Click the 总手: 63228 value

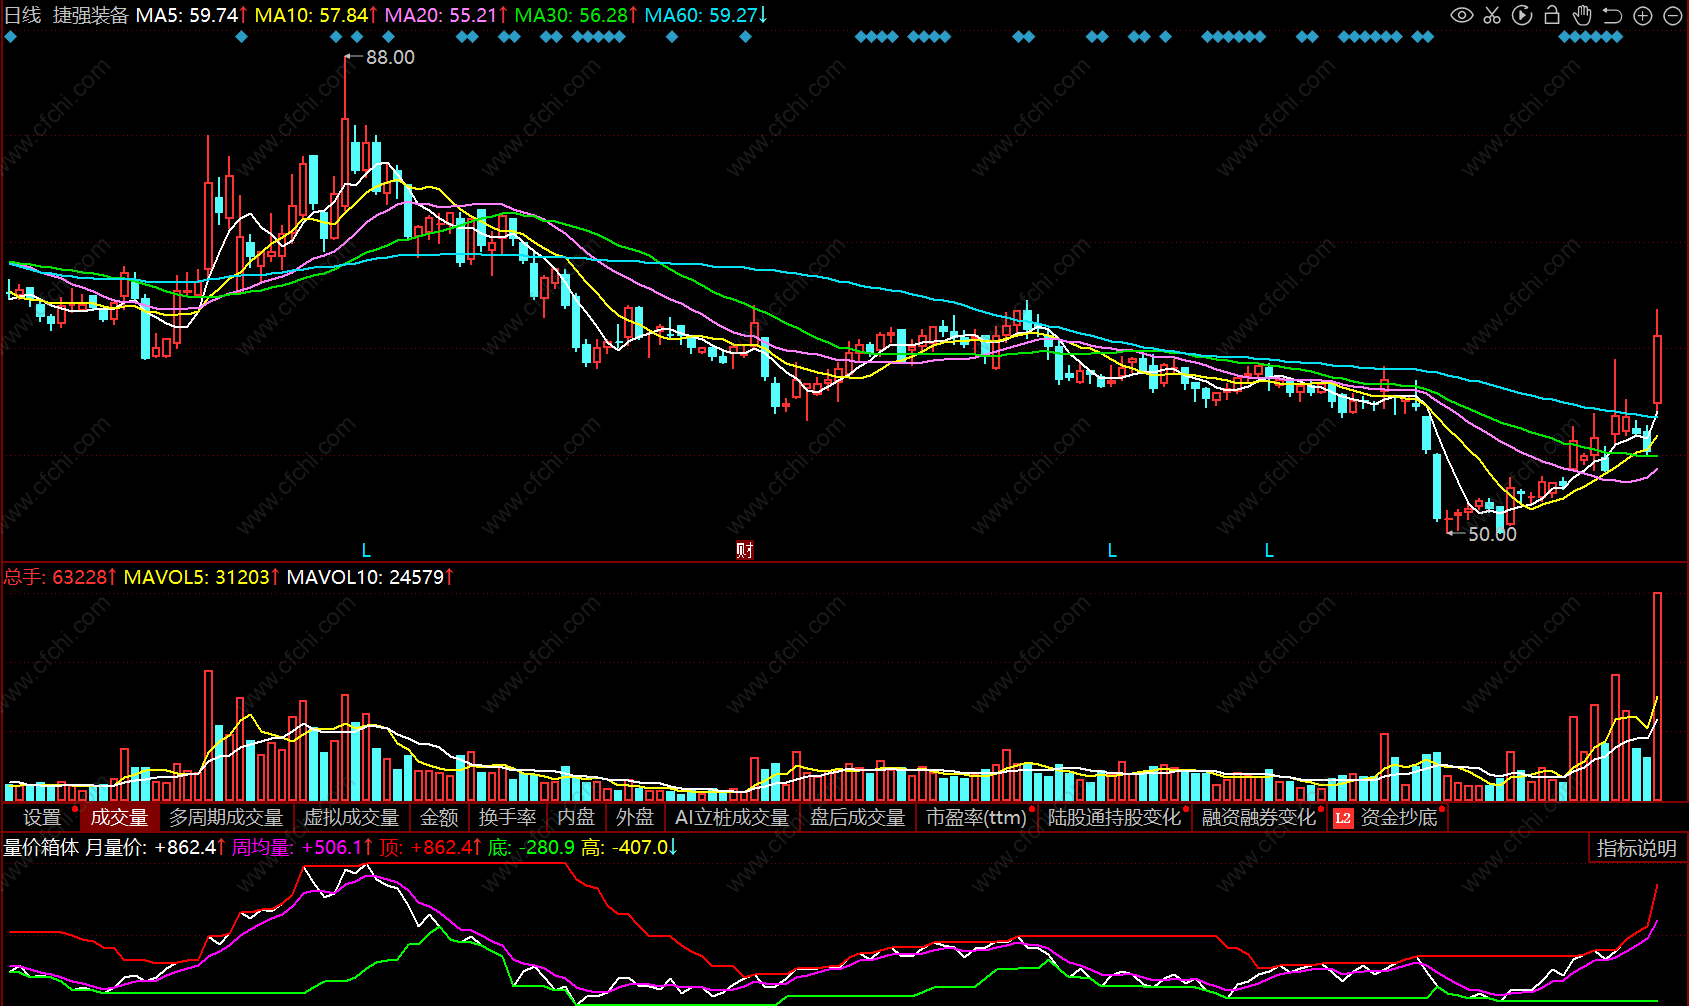click(60, 577)
